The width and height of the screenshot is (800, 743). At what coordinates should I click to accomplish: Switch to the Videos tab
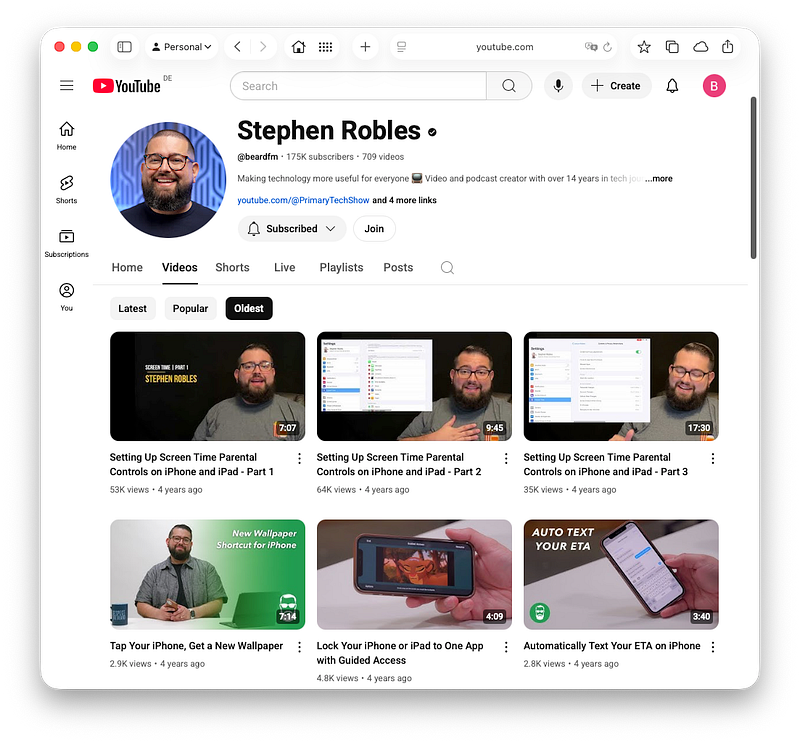point(180,267)
